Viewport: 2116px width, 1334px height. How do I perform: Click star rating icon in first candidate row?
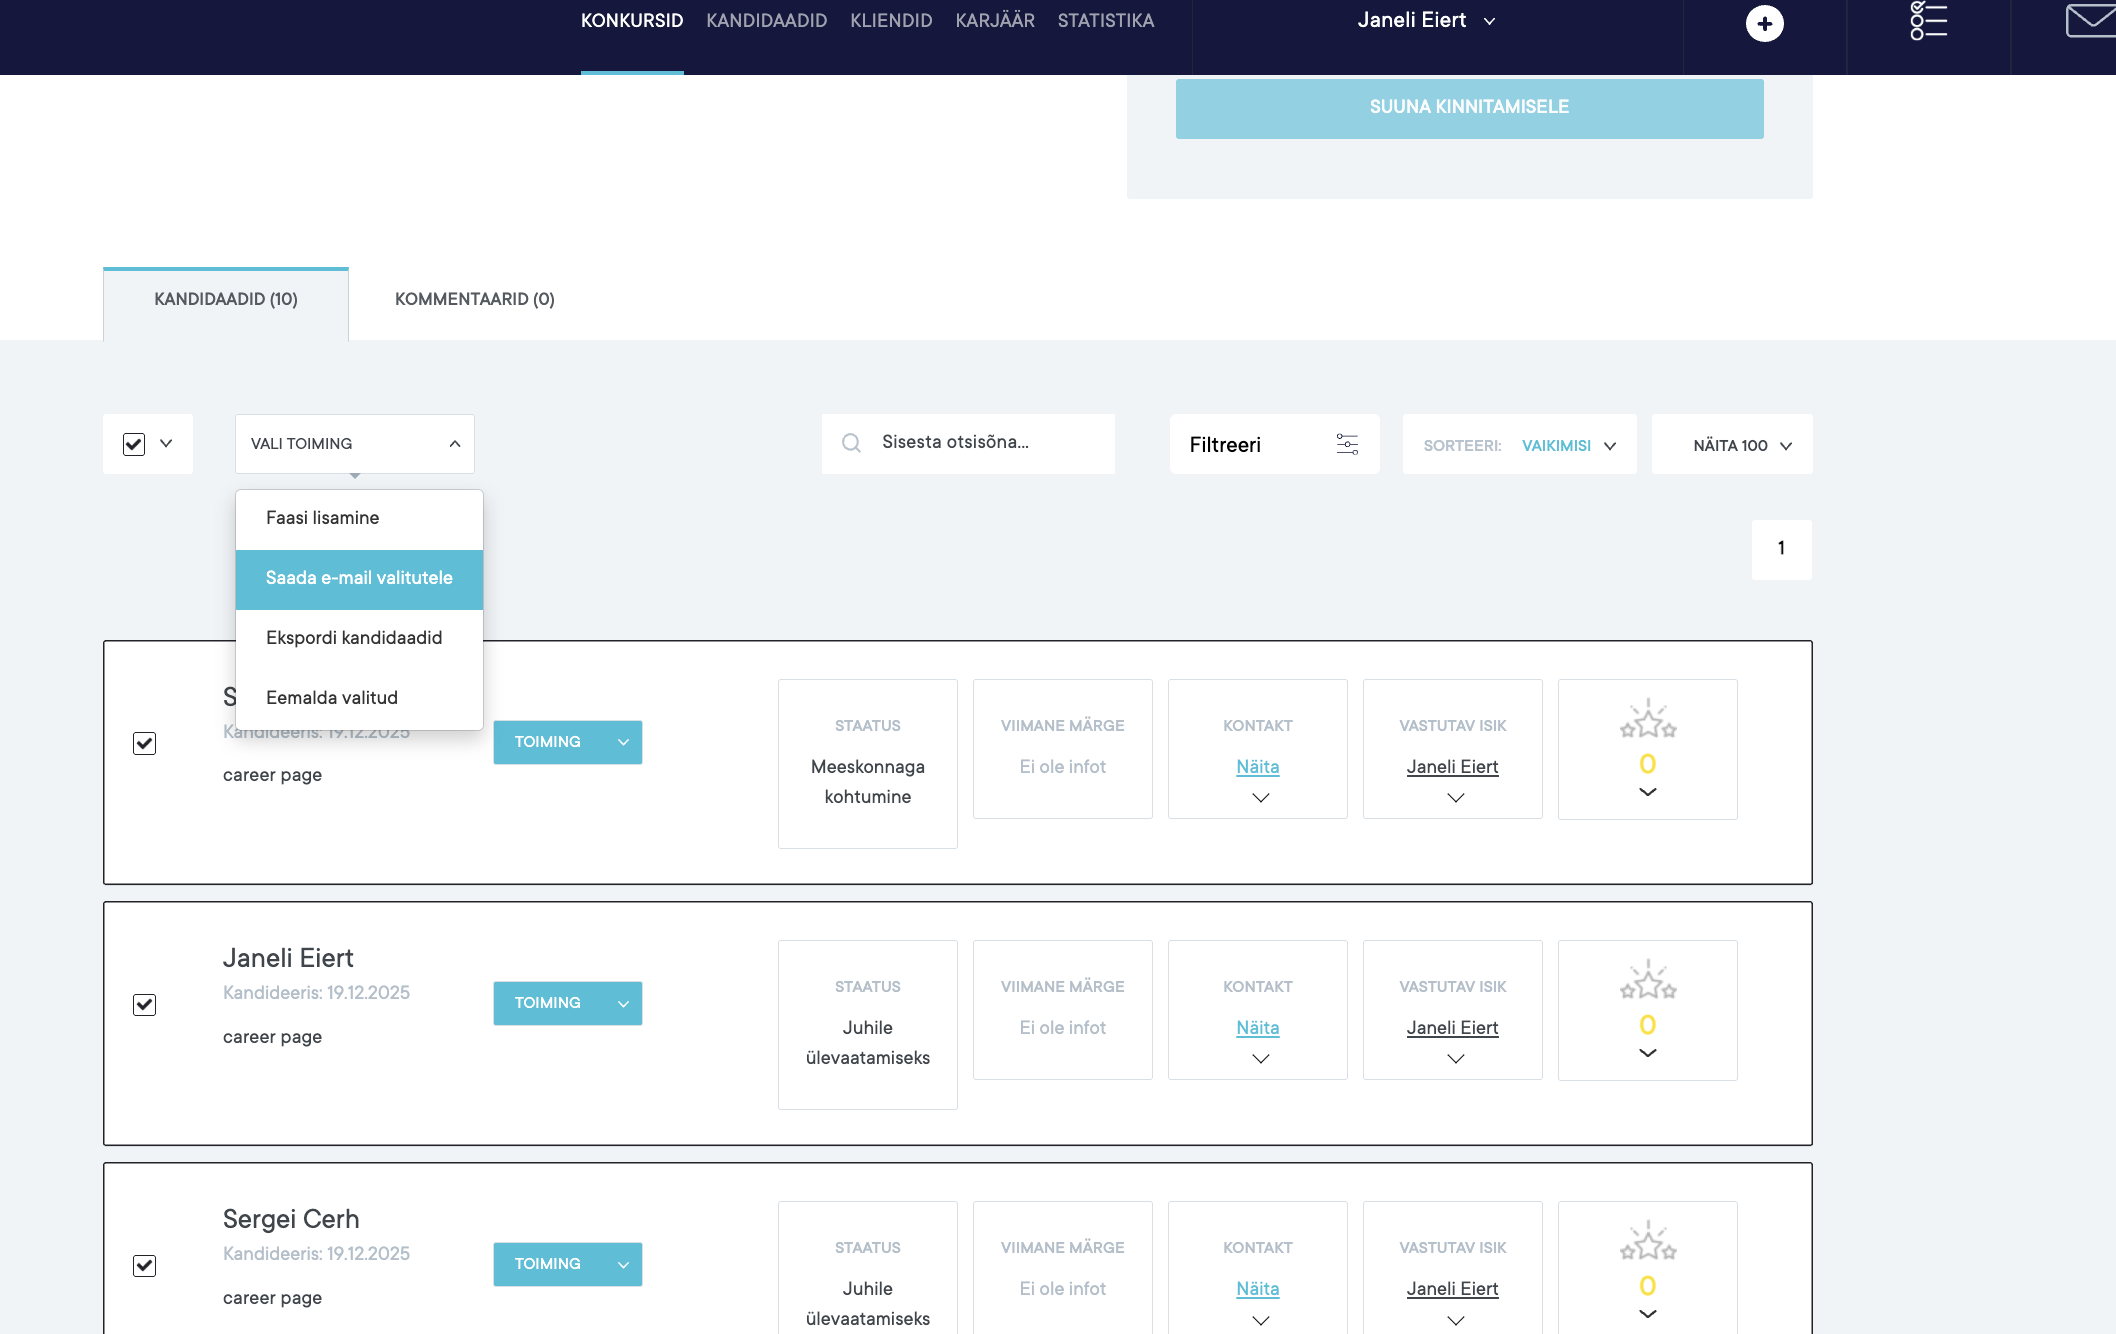point(1648,722)
